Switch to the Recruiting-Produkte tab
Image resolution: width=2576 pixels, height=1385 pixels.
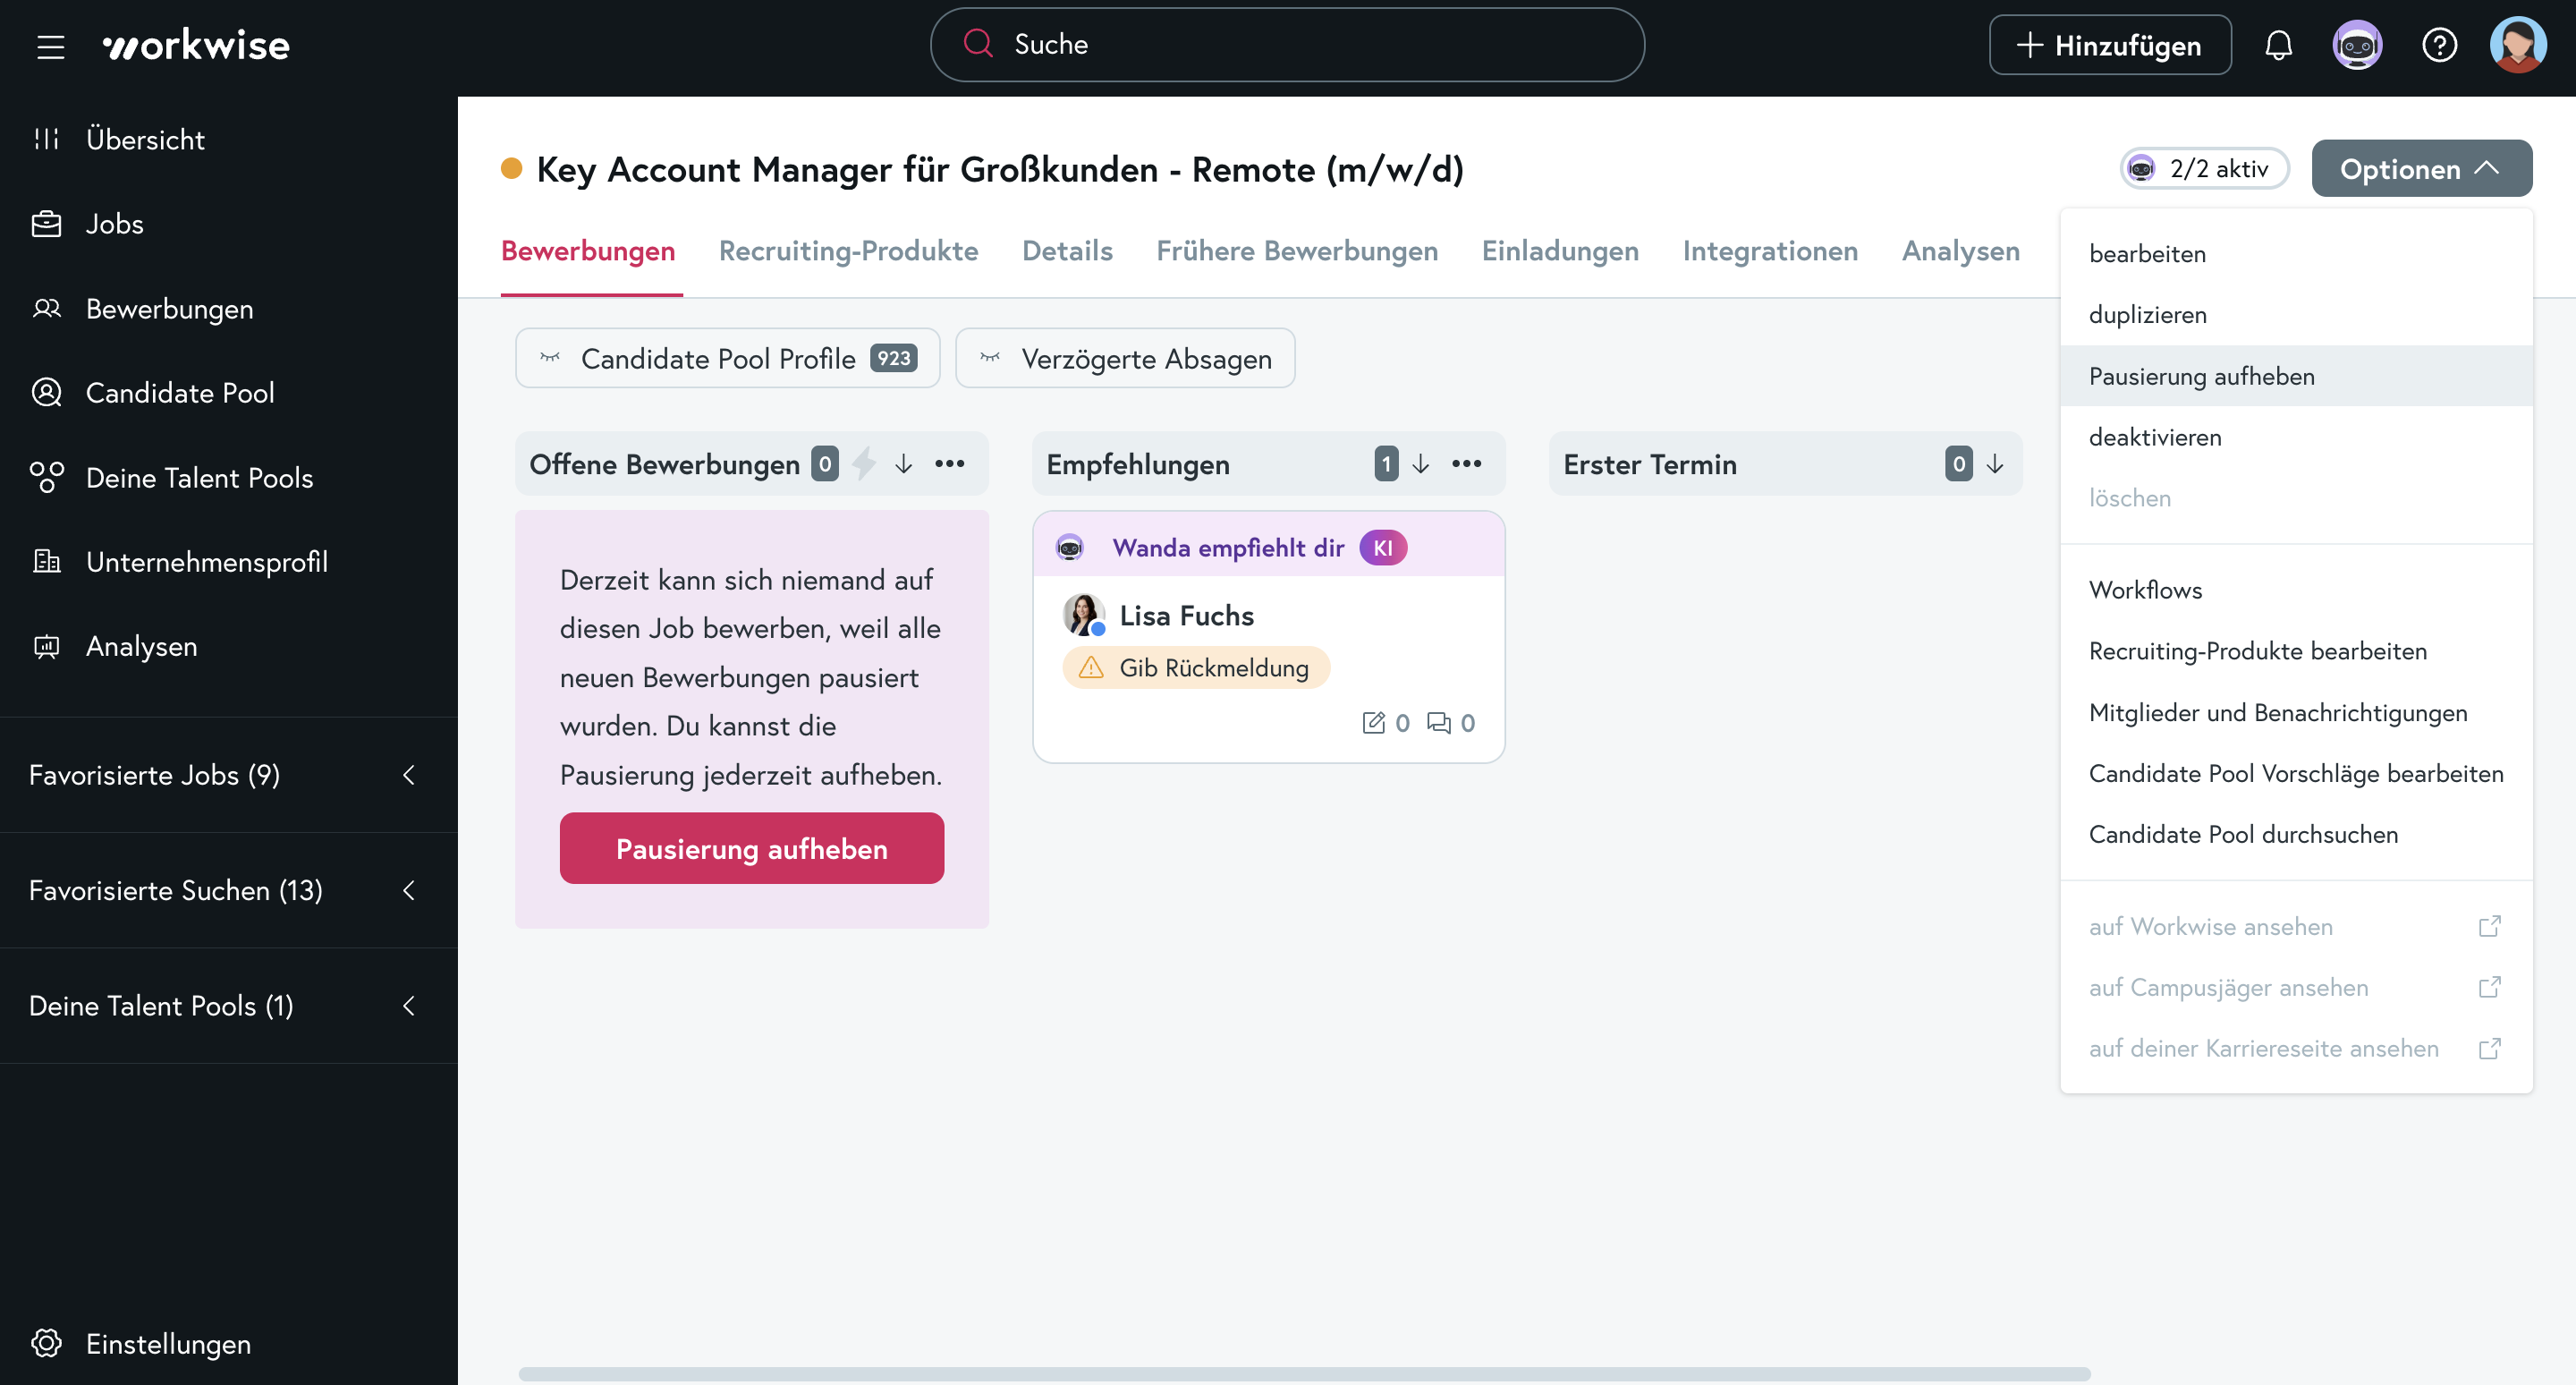point(848,251)
